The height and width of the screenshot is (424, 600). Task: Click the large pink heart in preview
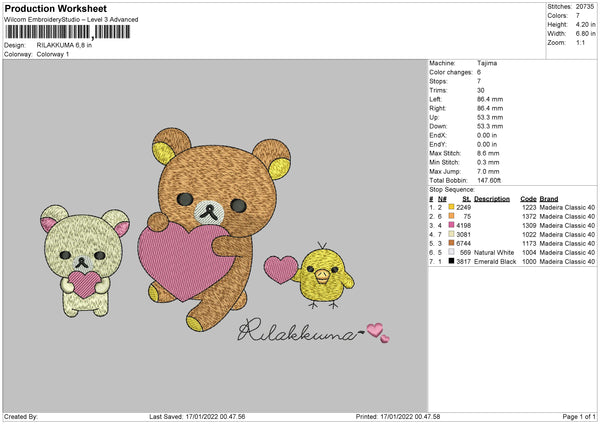186,260
